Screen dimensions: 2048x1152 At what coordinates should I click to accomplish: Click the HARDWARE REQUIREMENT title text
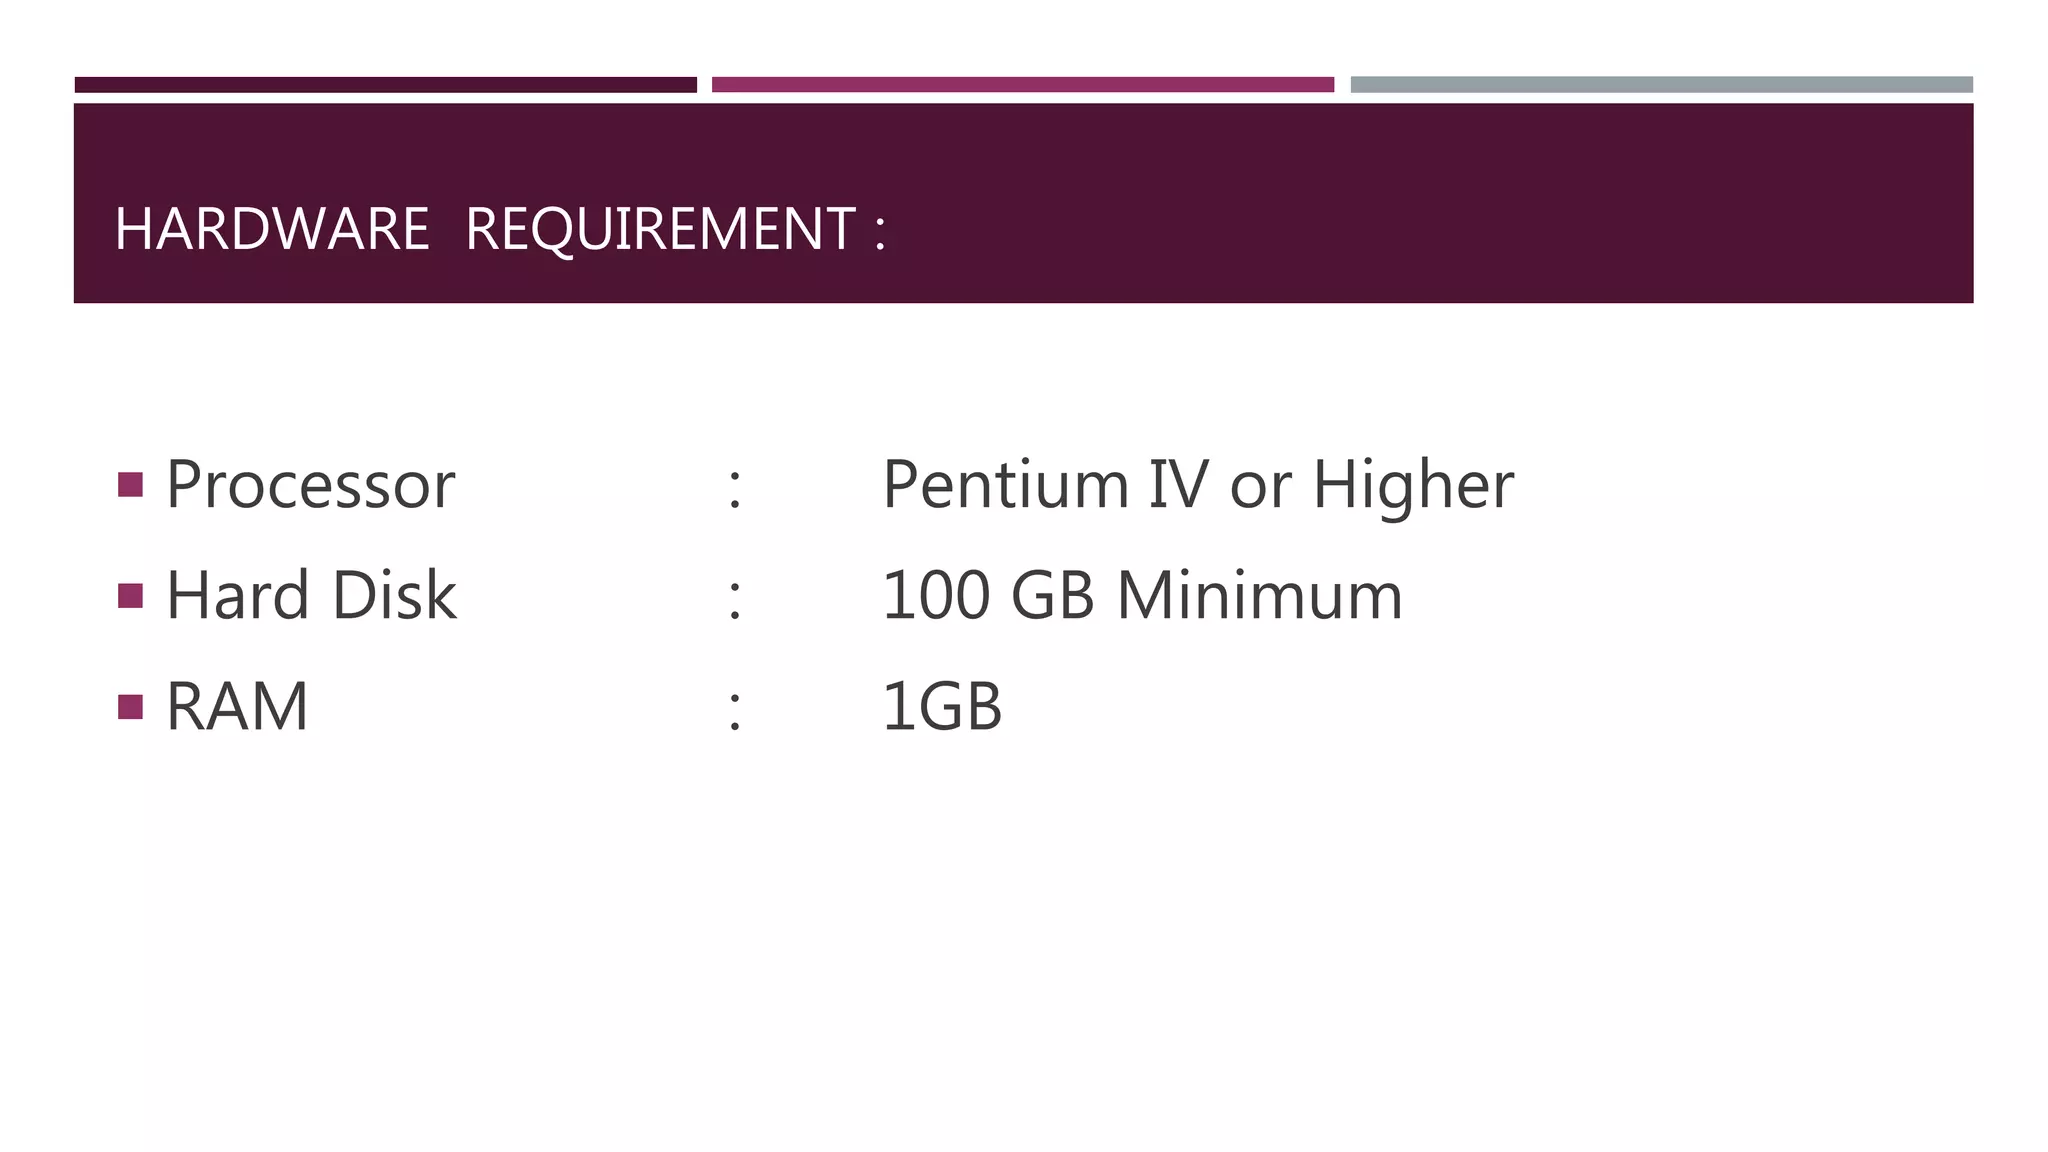500,229
